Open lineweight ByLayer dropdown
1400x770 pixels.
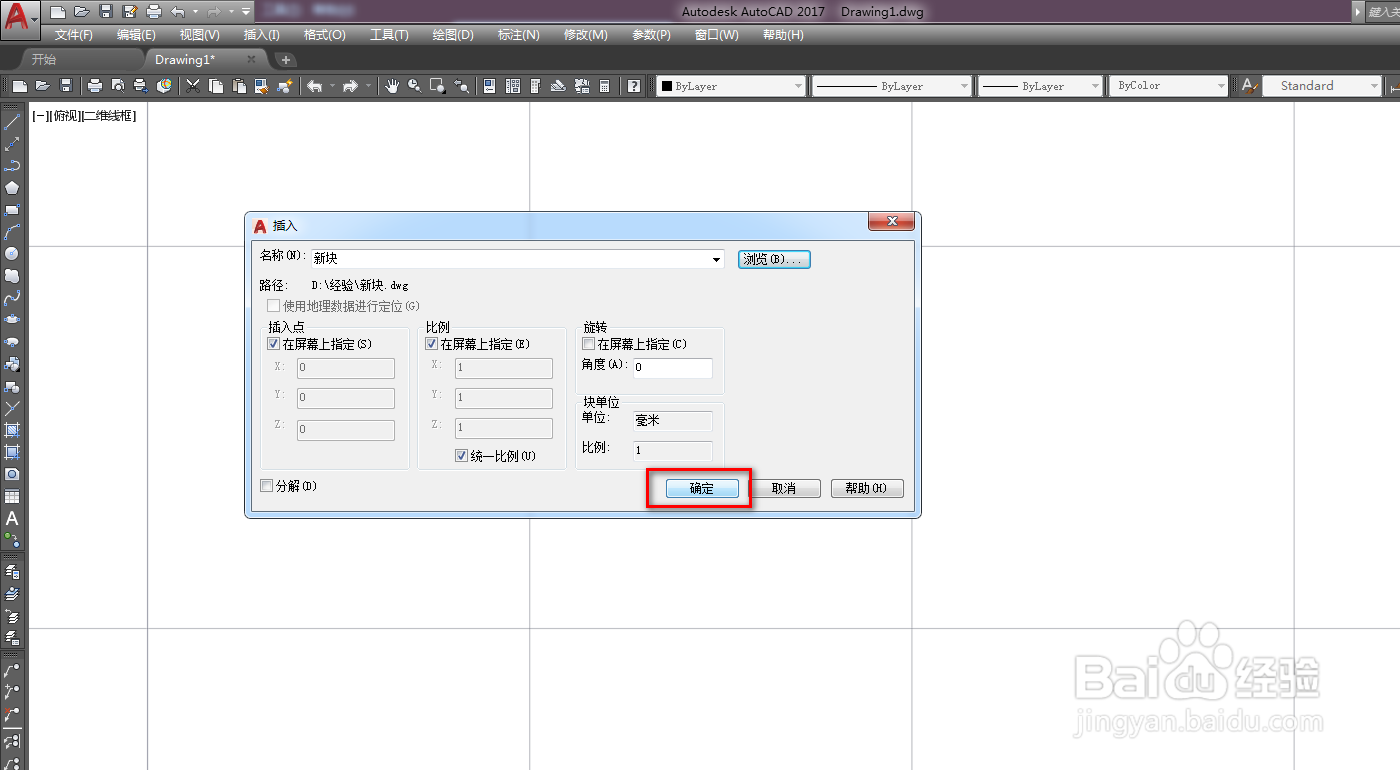click(x=1040, y=86)
